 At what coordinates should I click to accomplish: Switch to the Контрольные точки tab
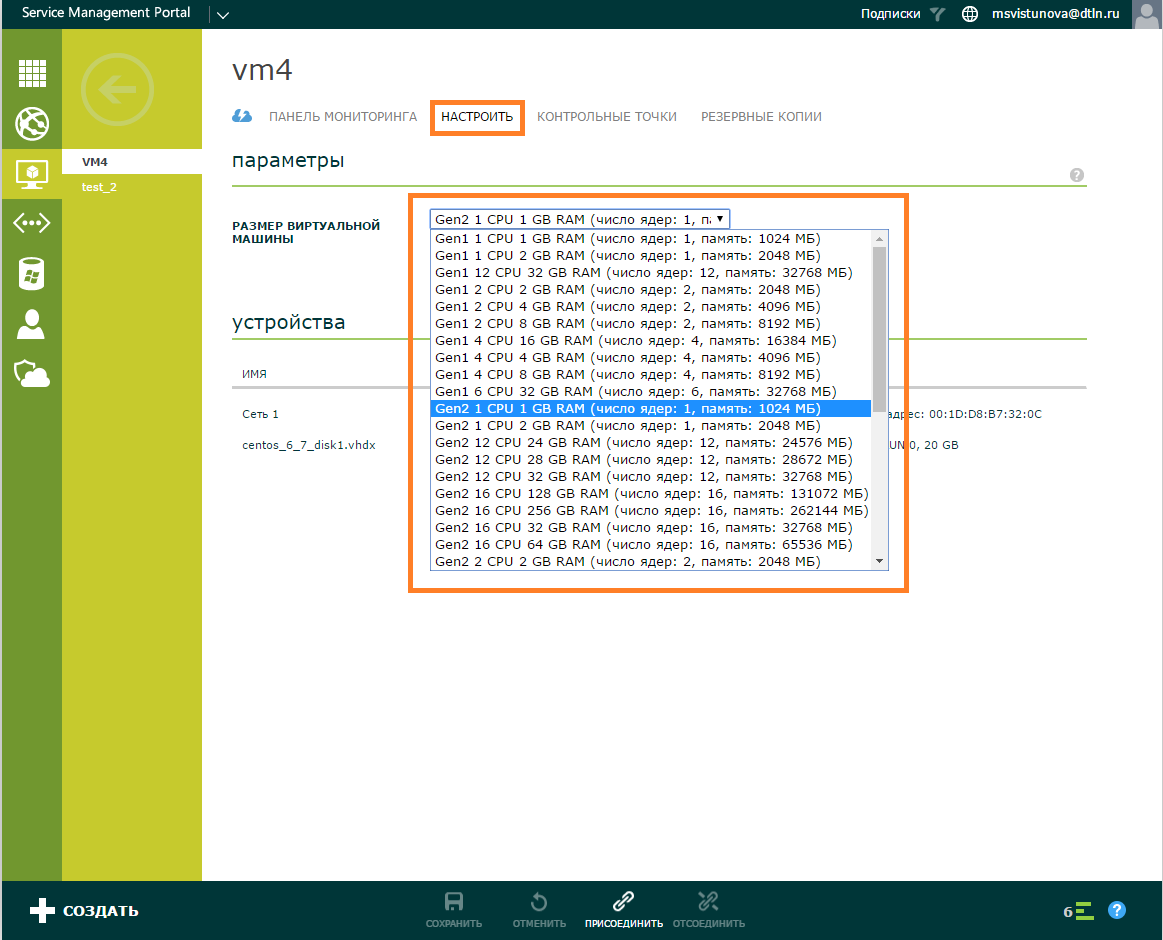tap(604, 116)
